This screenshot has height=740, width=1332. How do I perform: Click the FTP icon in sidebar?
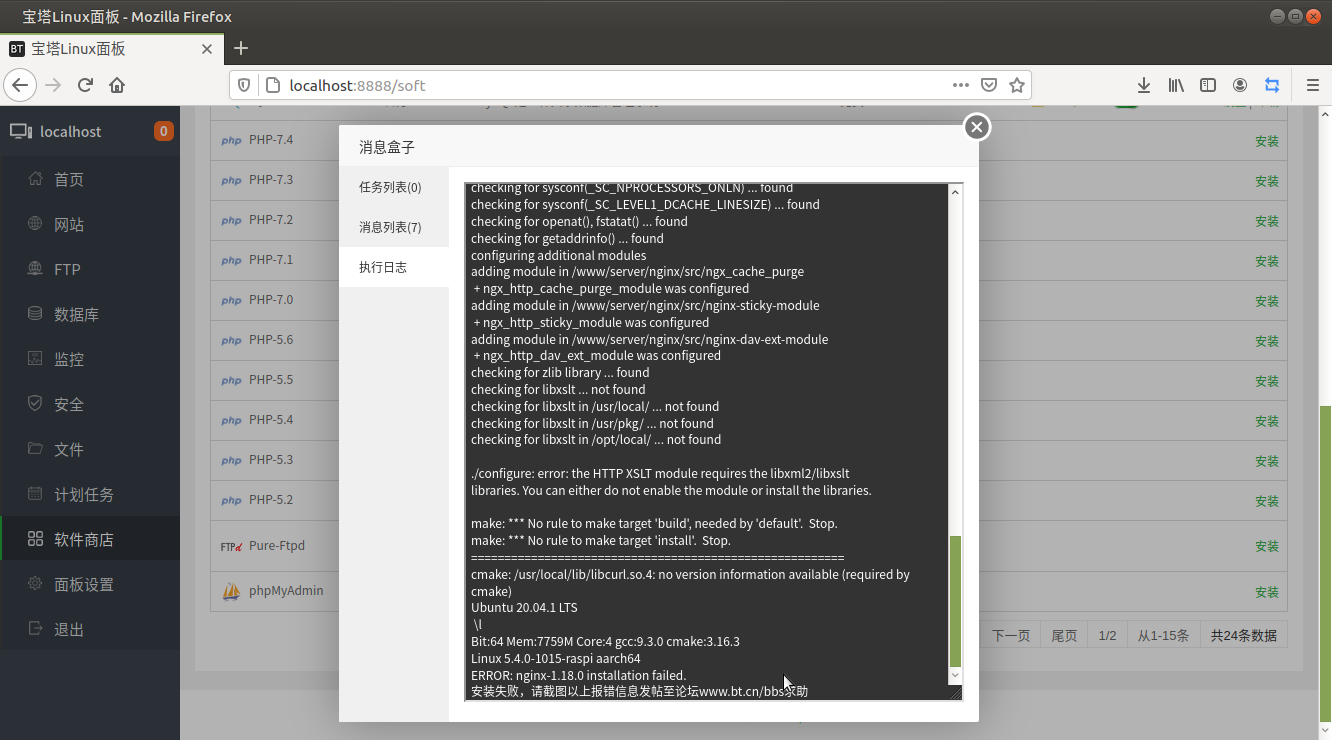tap(36, 269)
